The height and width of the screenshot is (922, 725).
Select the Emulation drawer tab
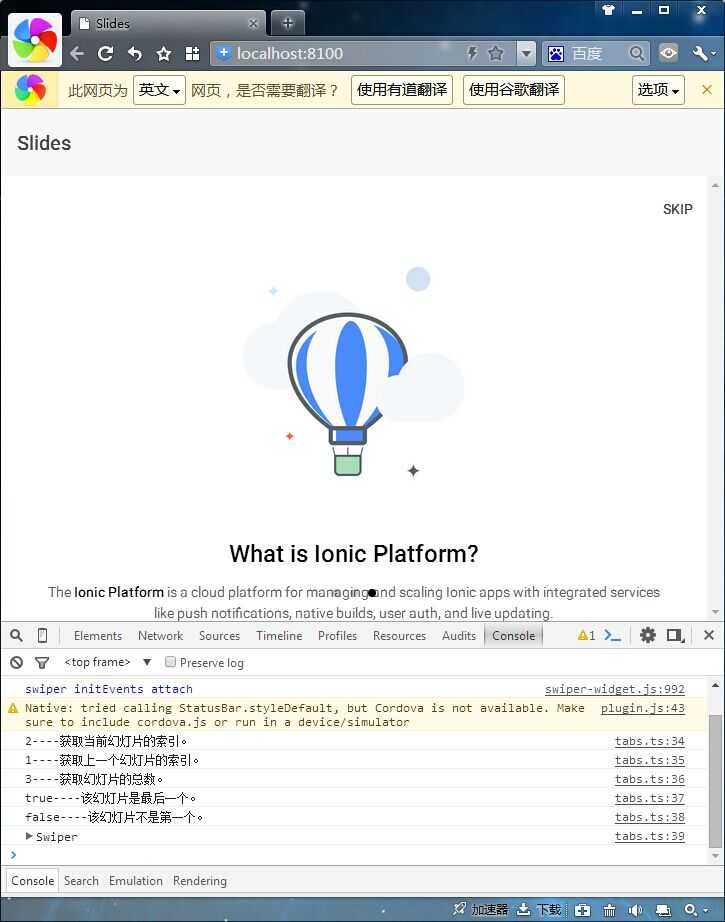click(136, 881)
